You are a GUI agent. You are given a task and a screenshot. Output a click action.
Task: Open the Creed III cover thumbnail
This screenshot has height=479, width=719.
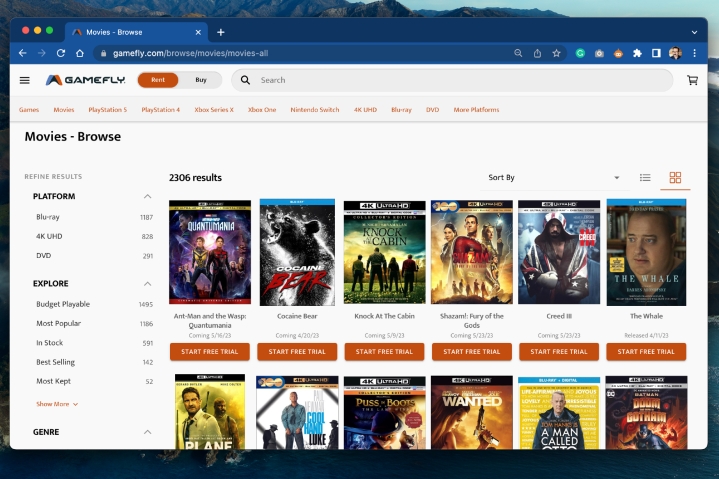pyautogui.click(x=559, y=252)
